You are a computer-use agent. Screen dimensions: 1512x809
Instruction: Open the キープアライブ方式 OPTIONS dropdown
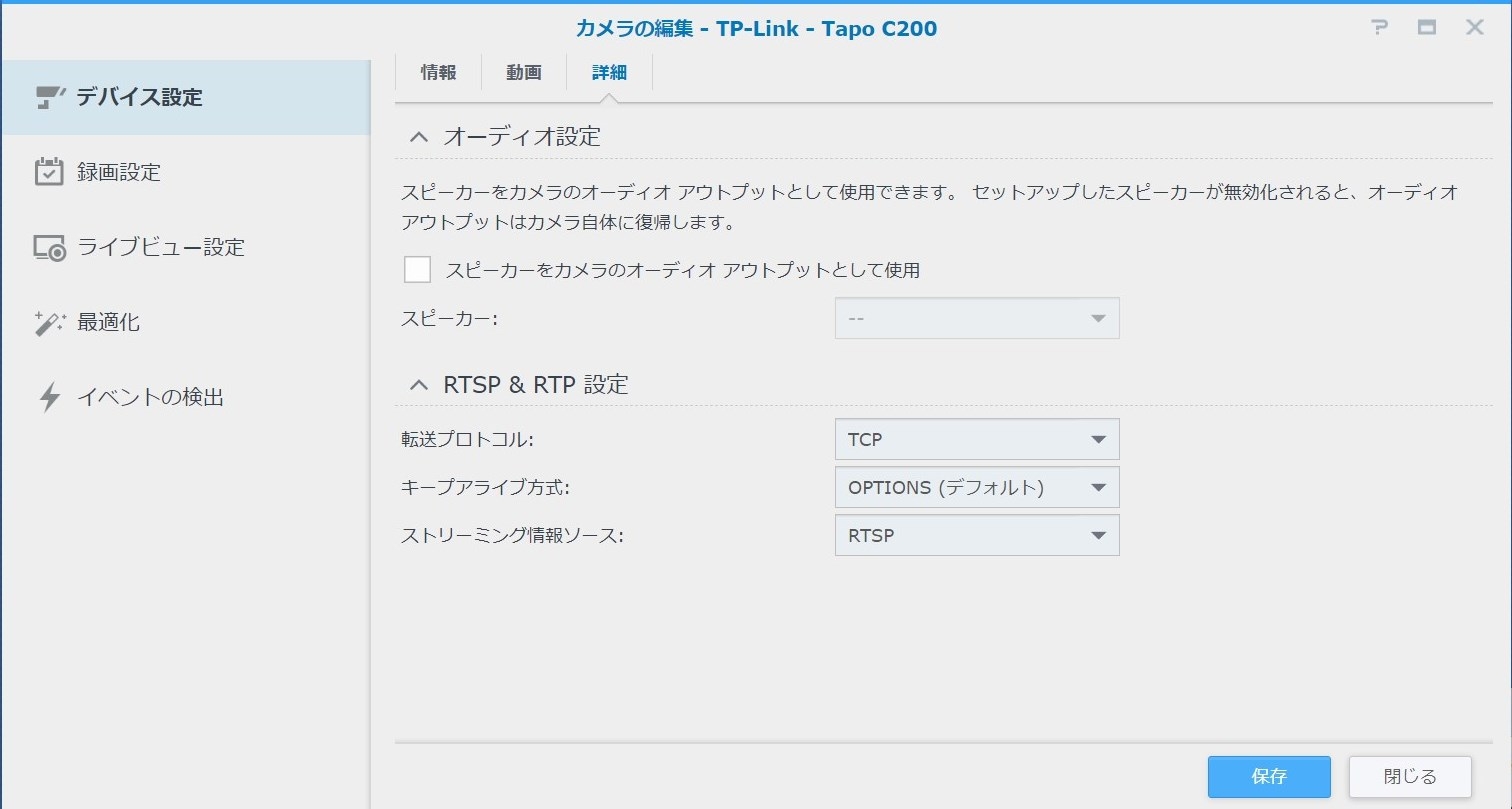(x=977, y=487)
